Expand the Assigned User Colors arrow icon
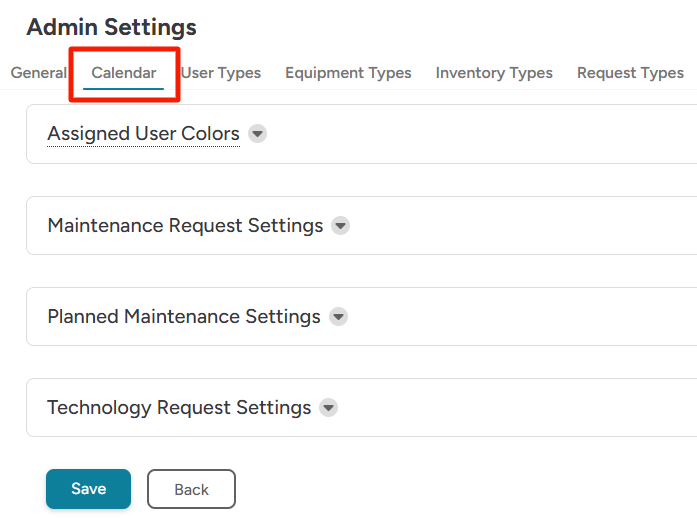Viewport: 697px width, 531px height. coord(257,134)
